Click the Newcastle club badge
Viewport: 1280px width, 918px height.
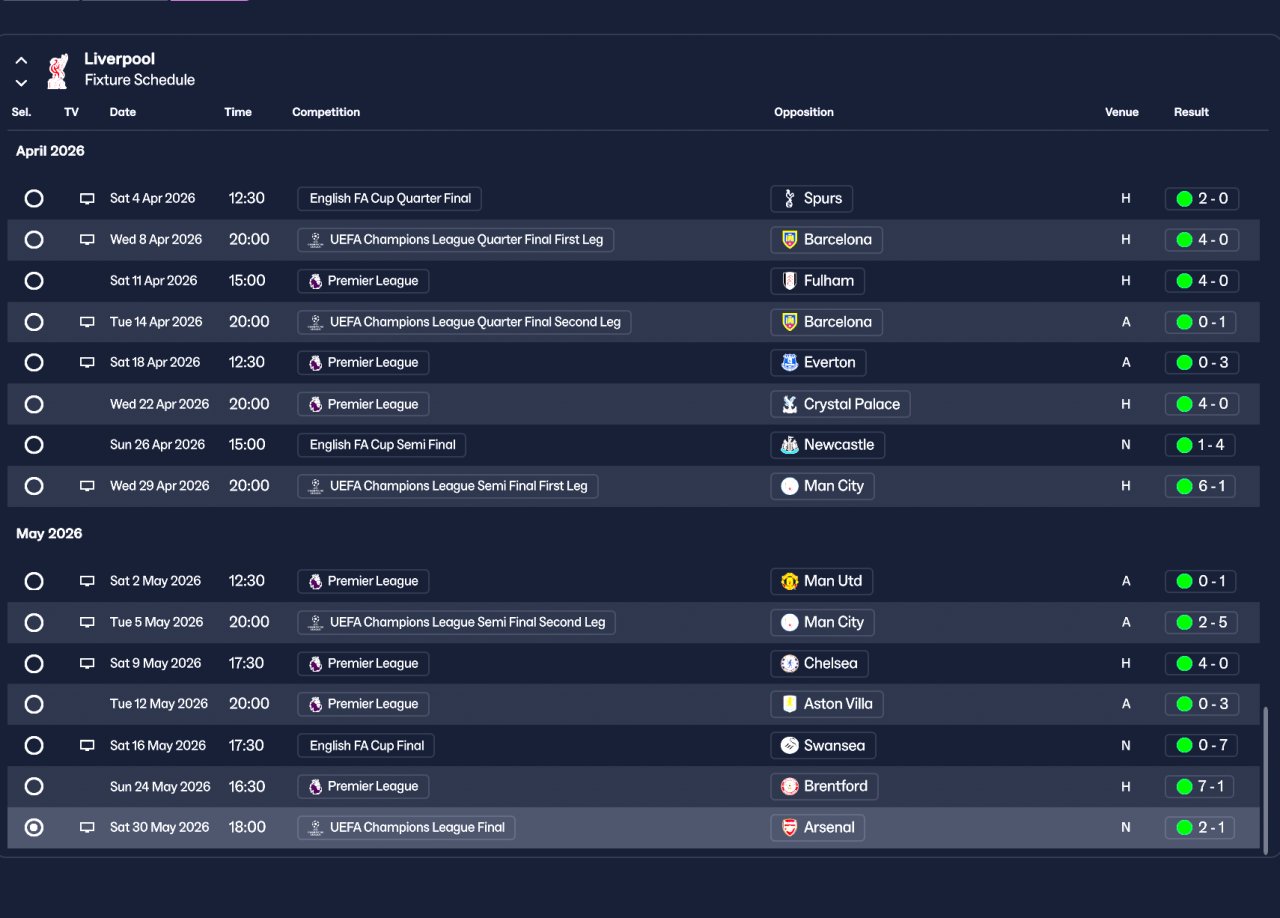point(790,445)
